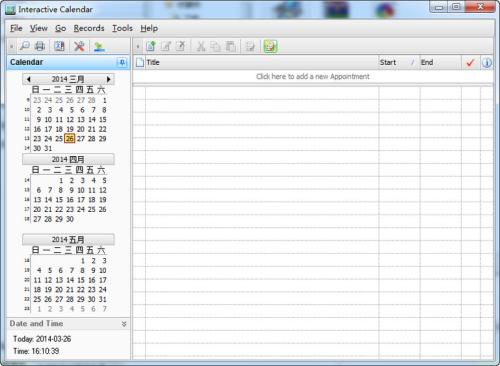
Task: Click the edit appointment pencil icon
Action: tap(166, 46)
